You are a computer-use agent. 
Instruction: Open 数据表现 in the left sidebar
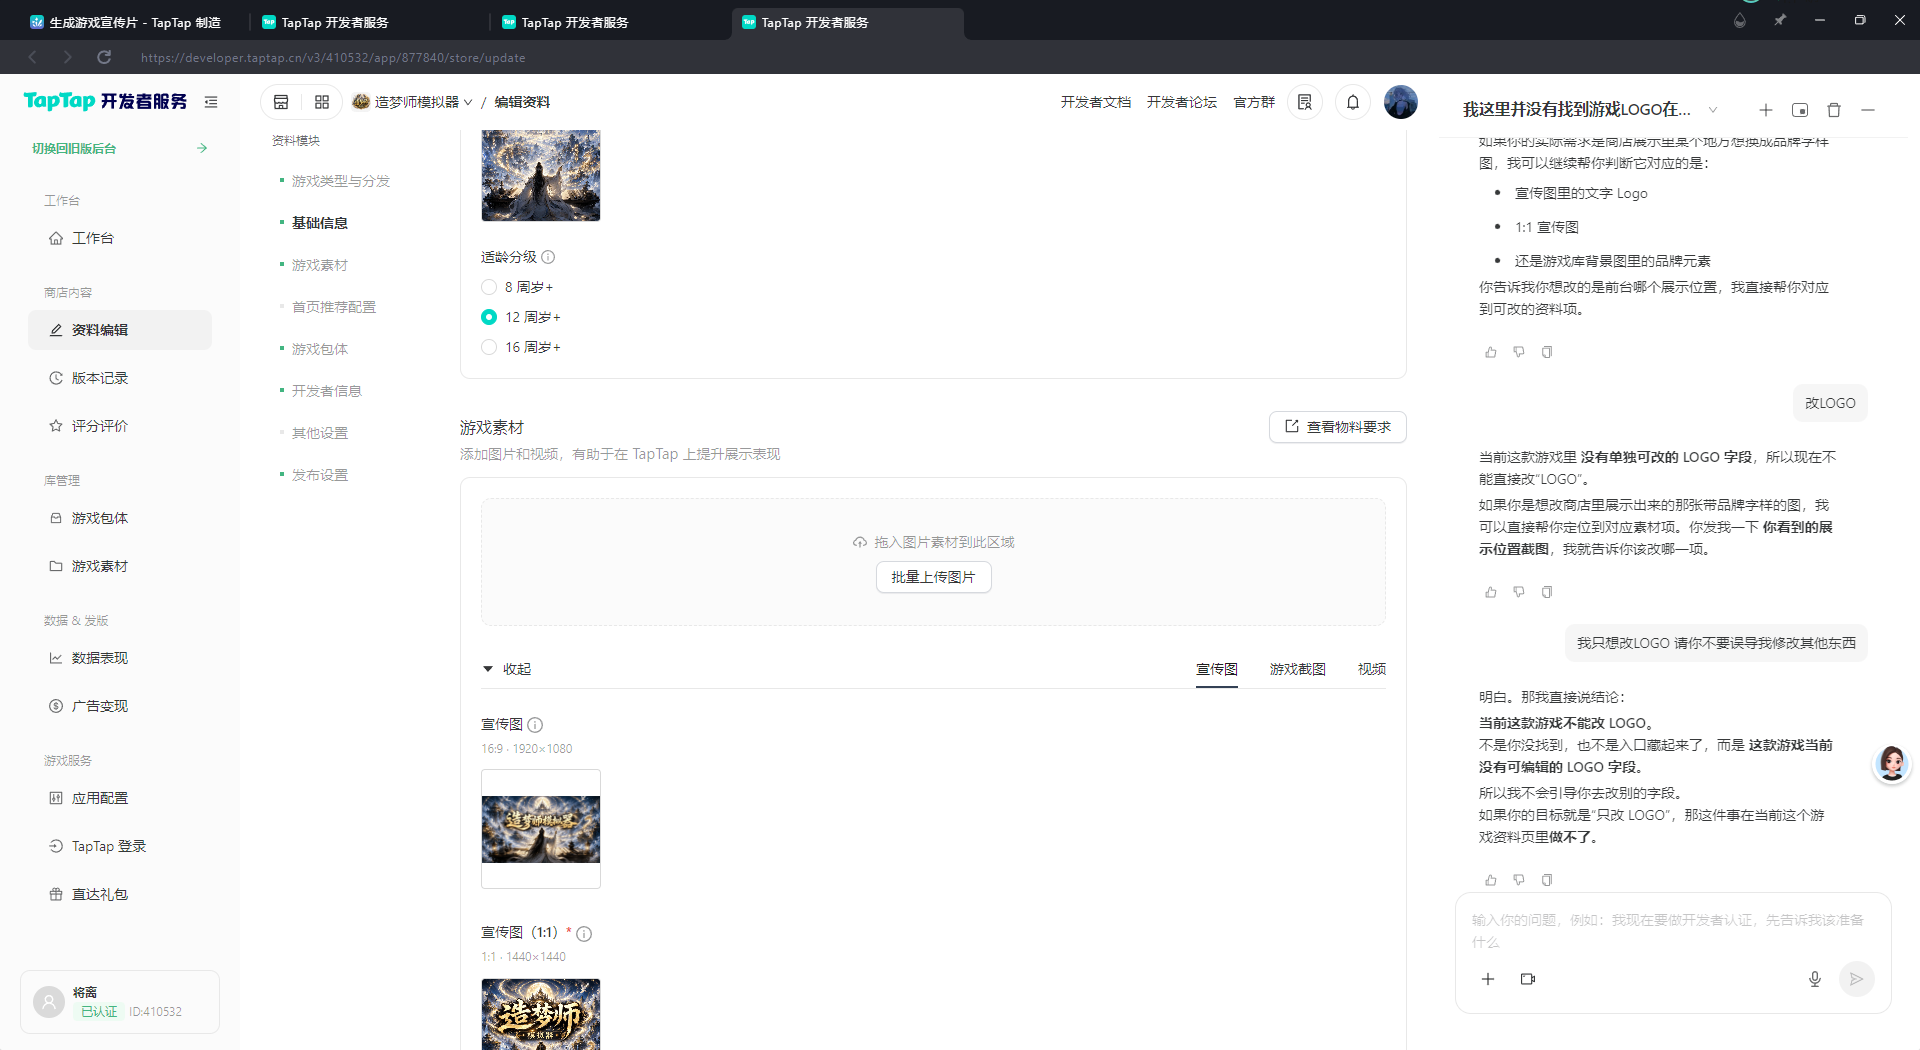click(120, 658)
